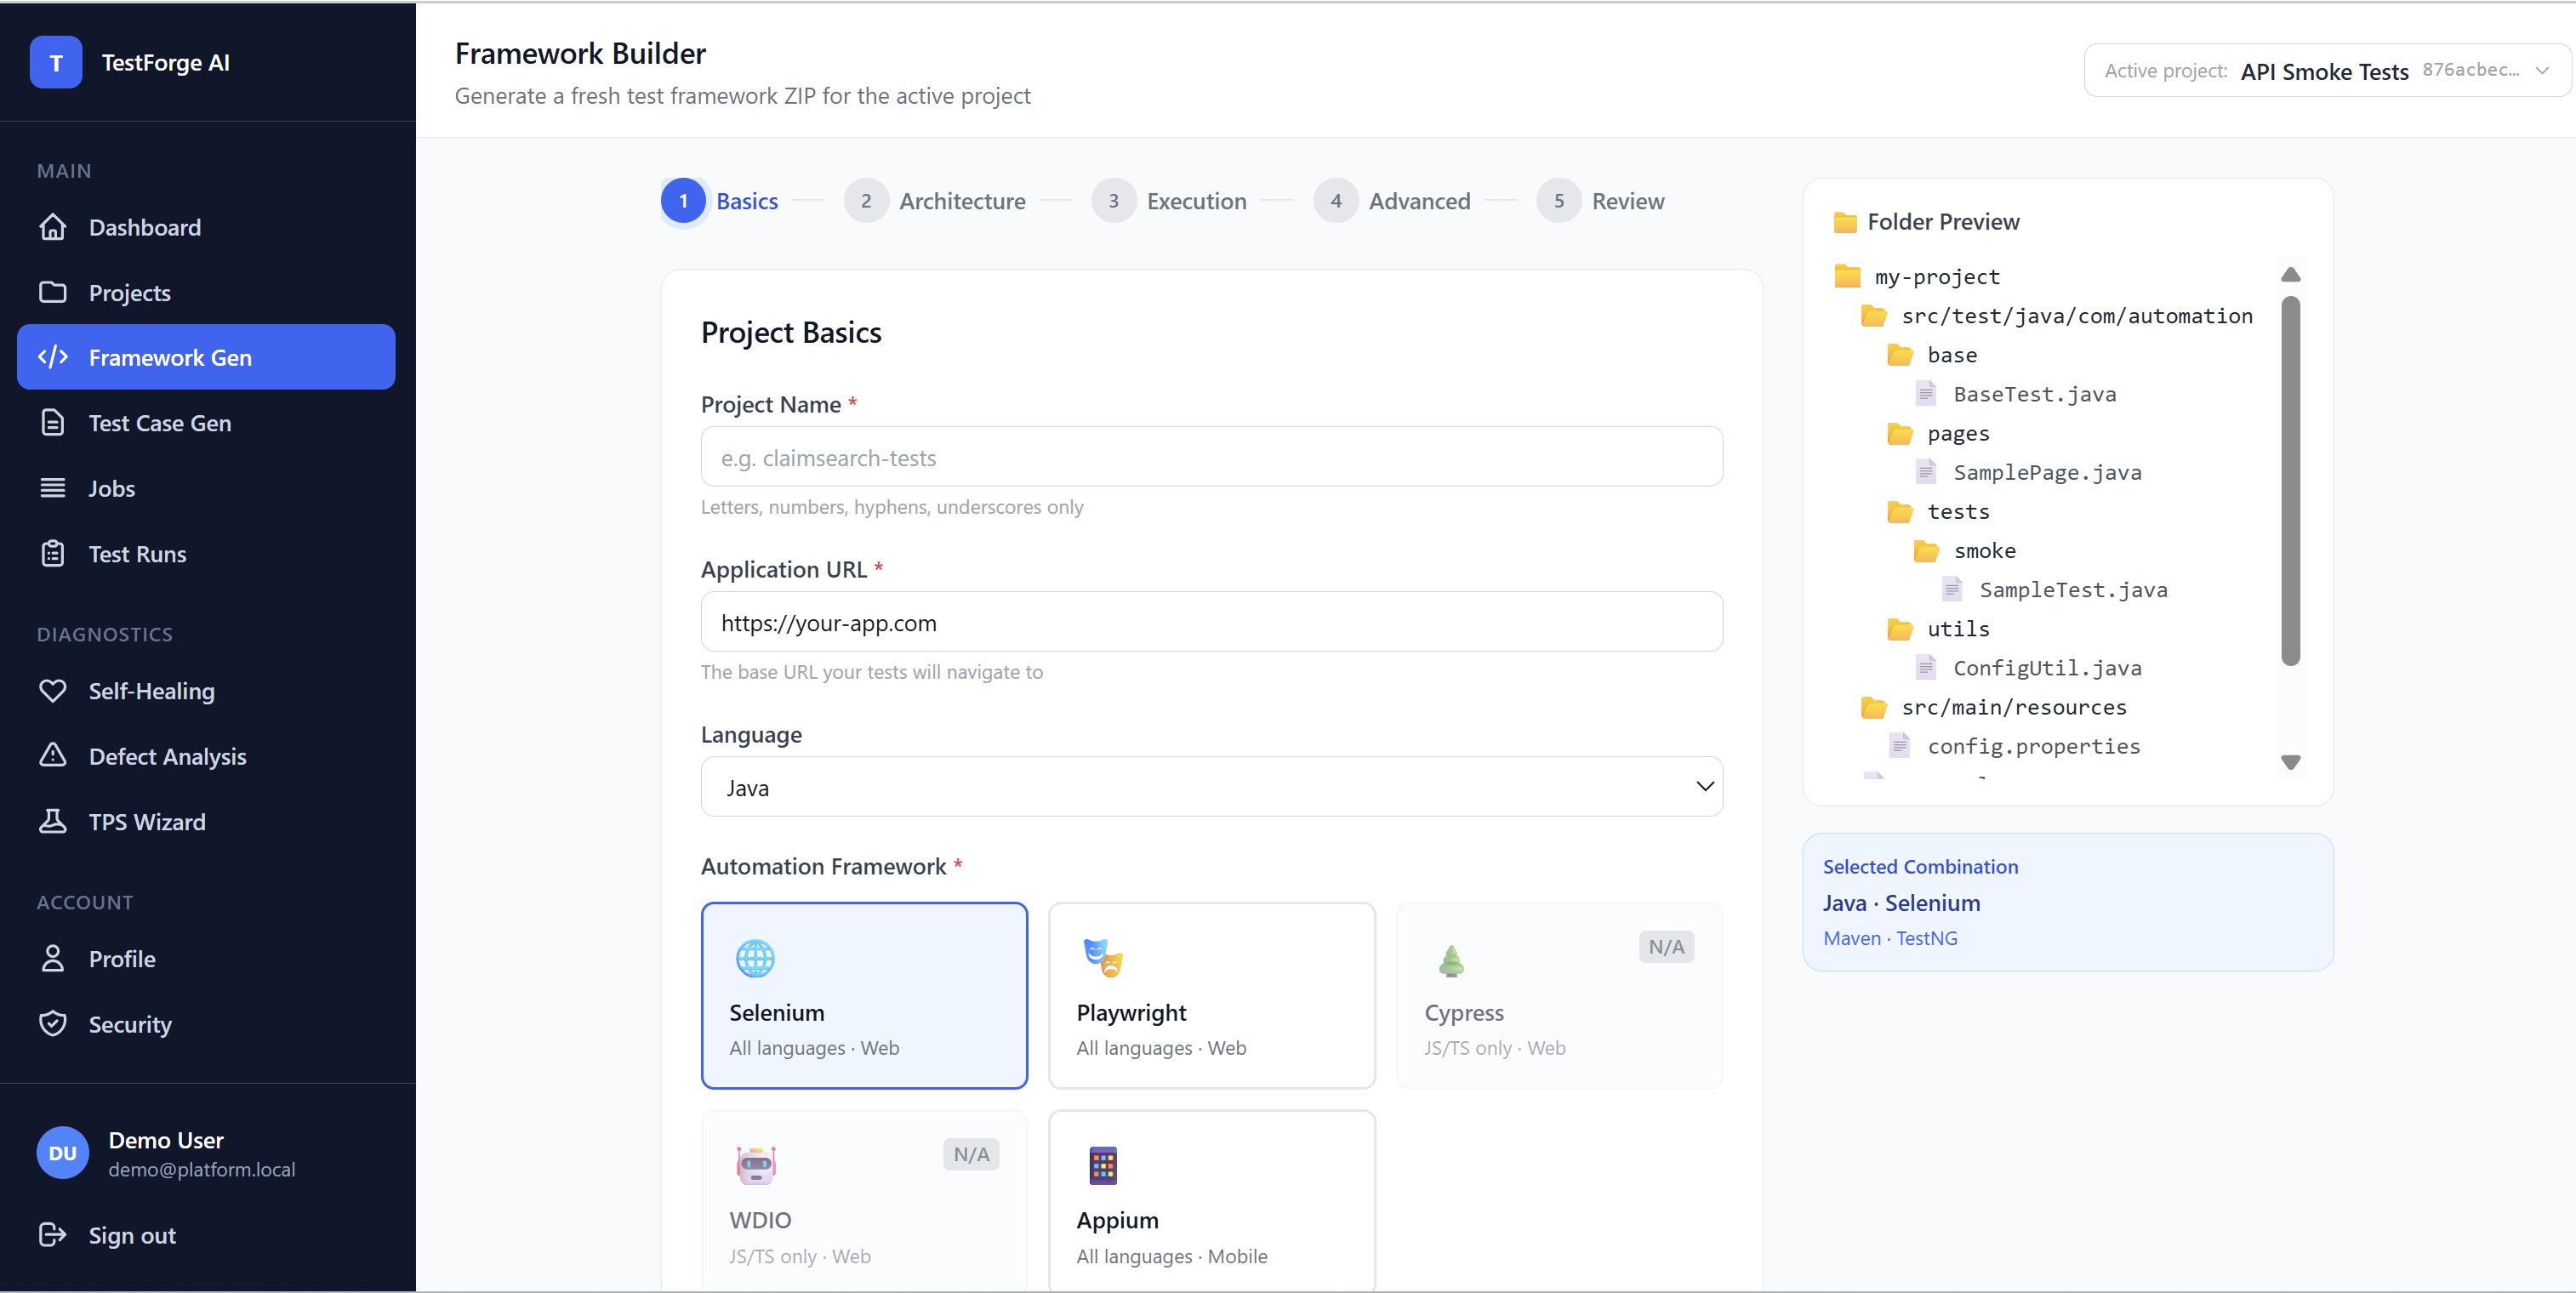This screenshot has width=2576, height=1293.
Task: Open Dashboard from the sidebar
Action: point(206,227)
